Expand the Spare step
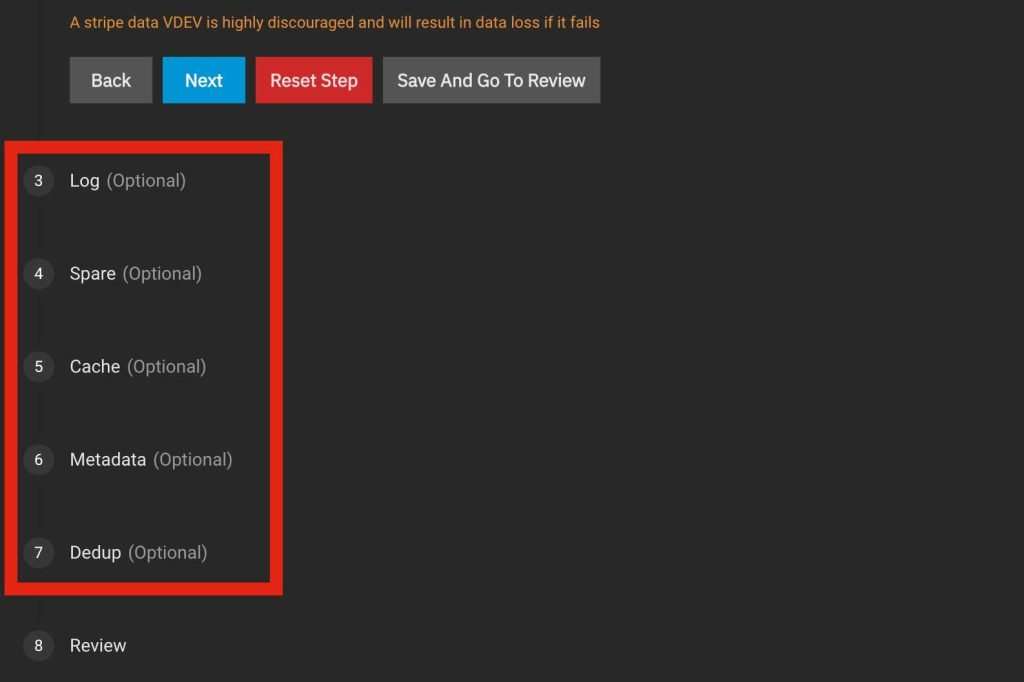 pos(92,274)
